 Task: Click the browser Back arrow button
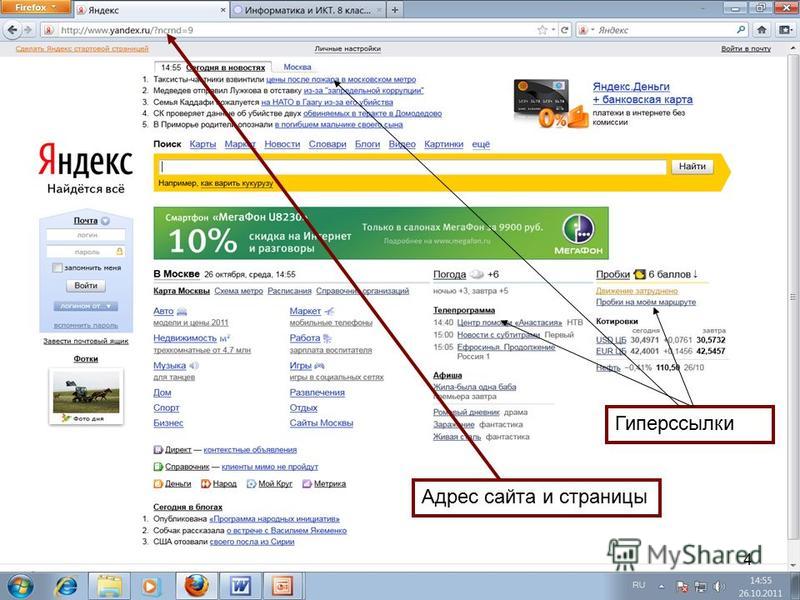[x=11, y=30]
